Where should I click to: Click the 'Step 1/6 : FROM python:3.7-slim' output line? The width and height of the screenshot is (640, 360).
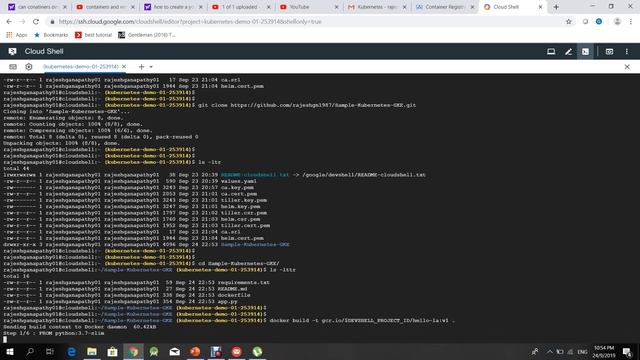(x=53, y=333)
